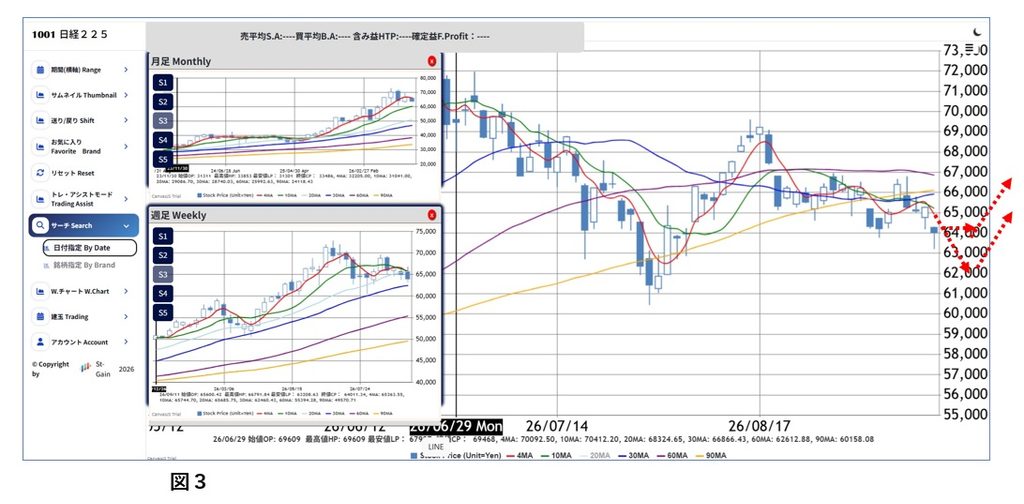Image resolution: width=1024 pixels, height=504 pixels.
Task: Collapse the Search section chevron
Action: click(x=126, y=226)
